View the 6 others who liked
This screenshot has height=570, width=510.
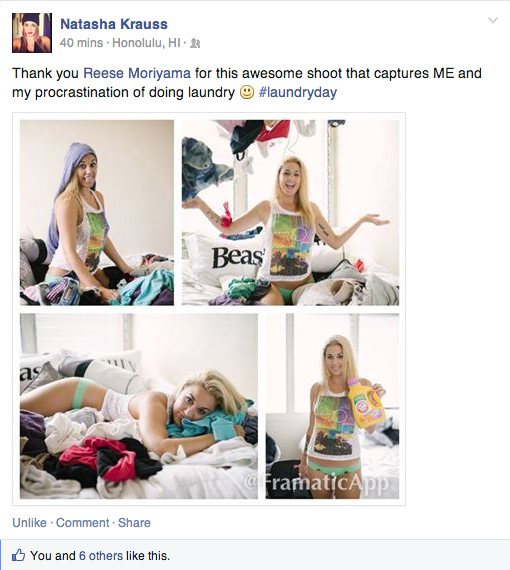pyautogui.click(x=101, y=556)
